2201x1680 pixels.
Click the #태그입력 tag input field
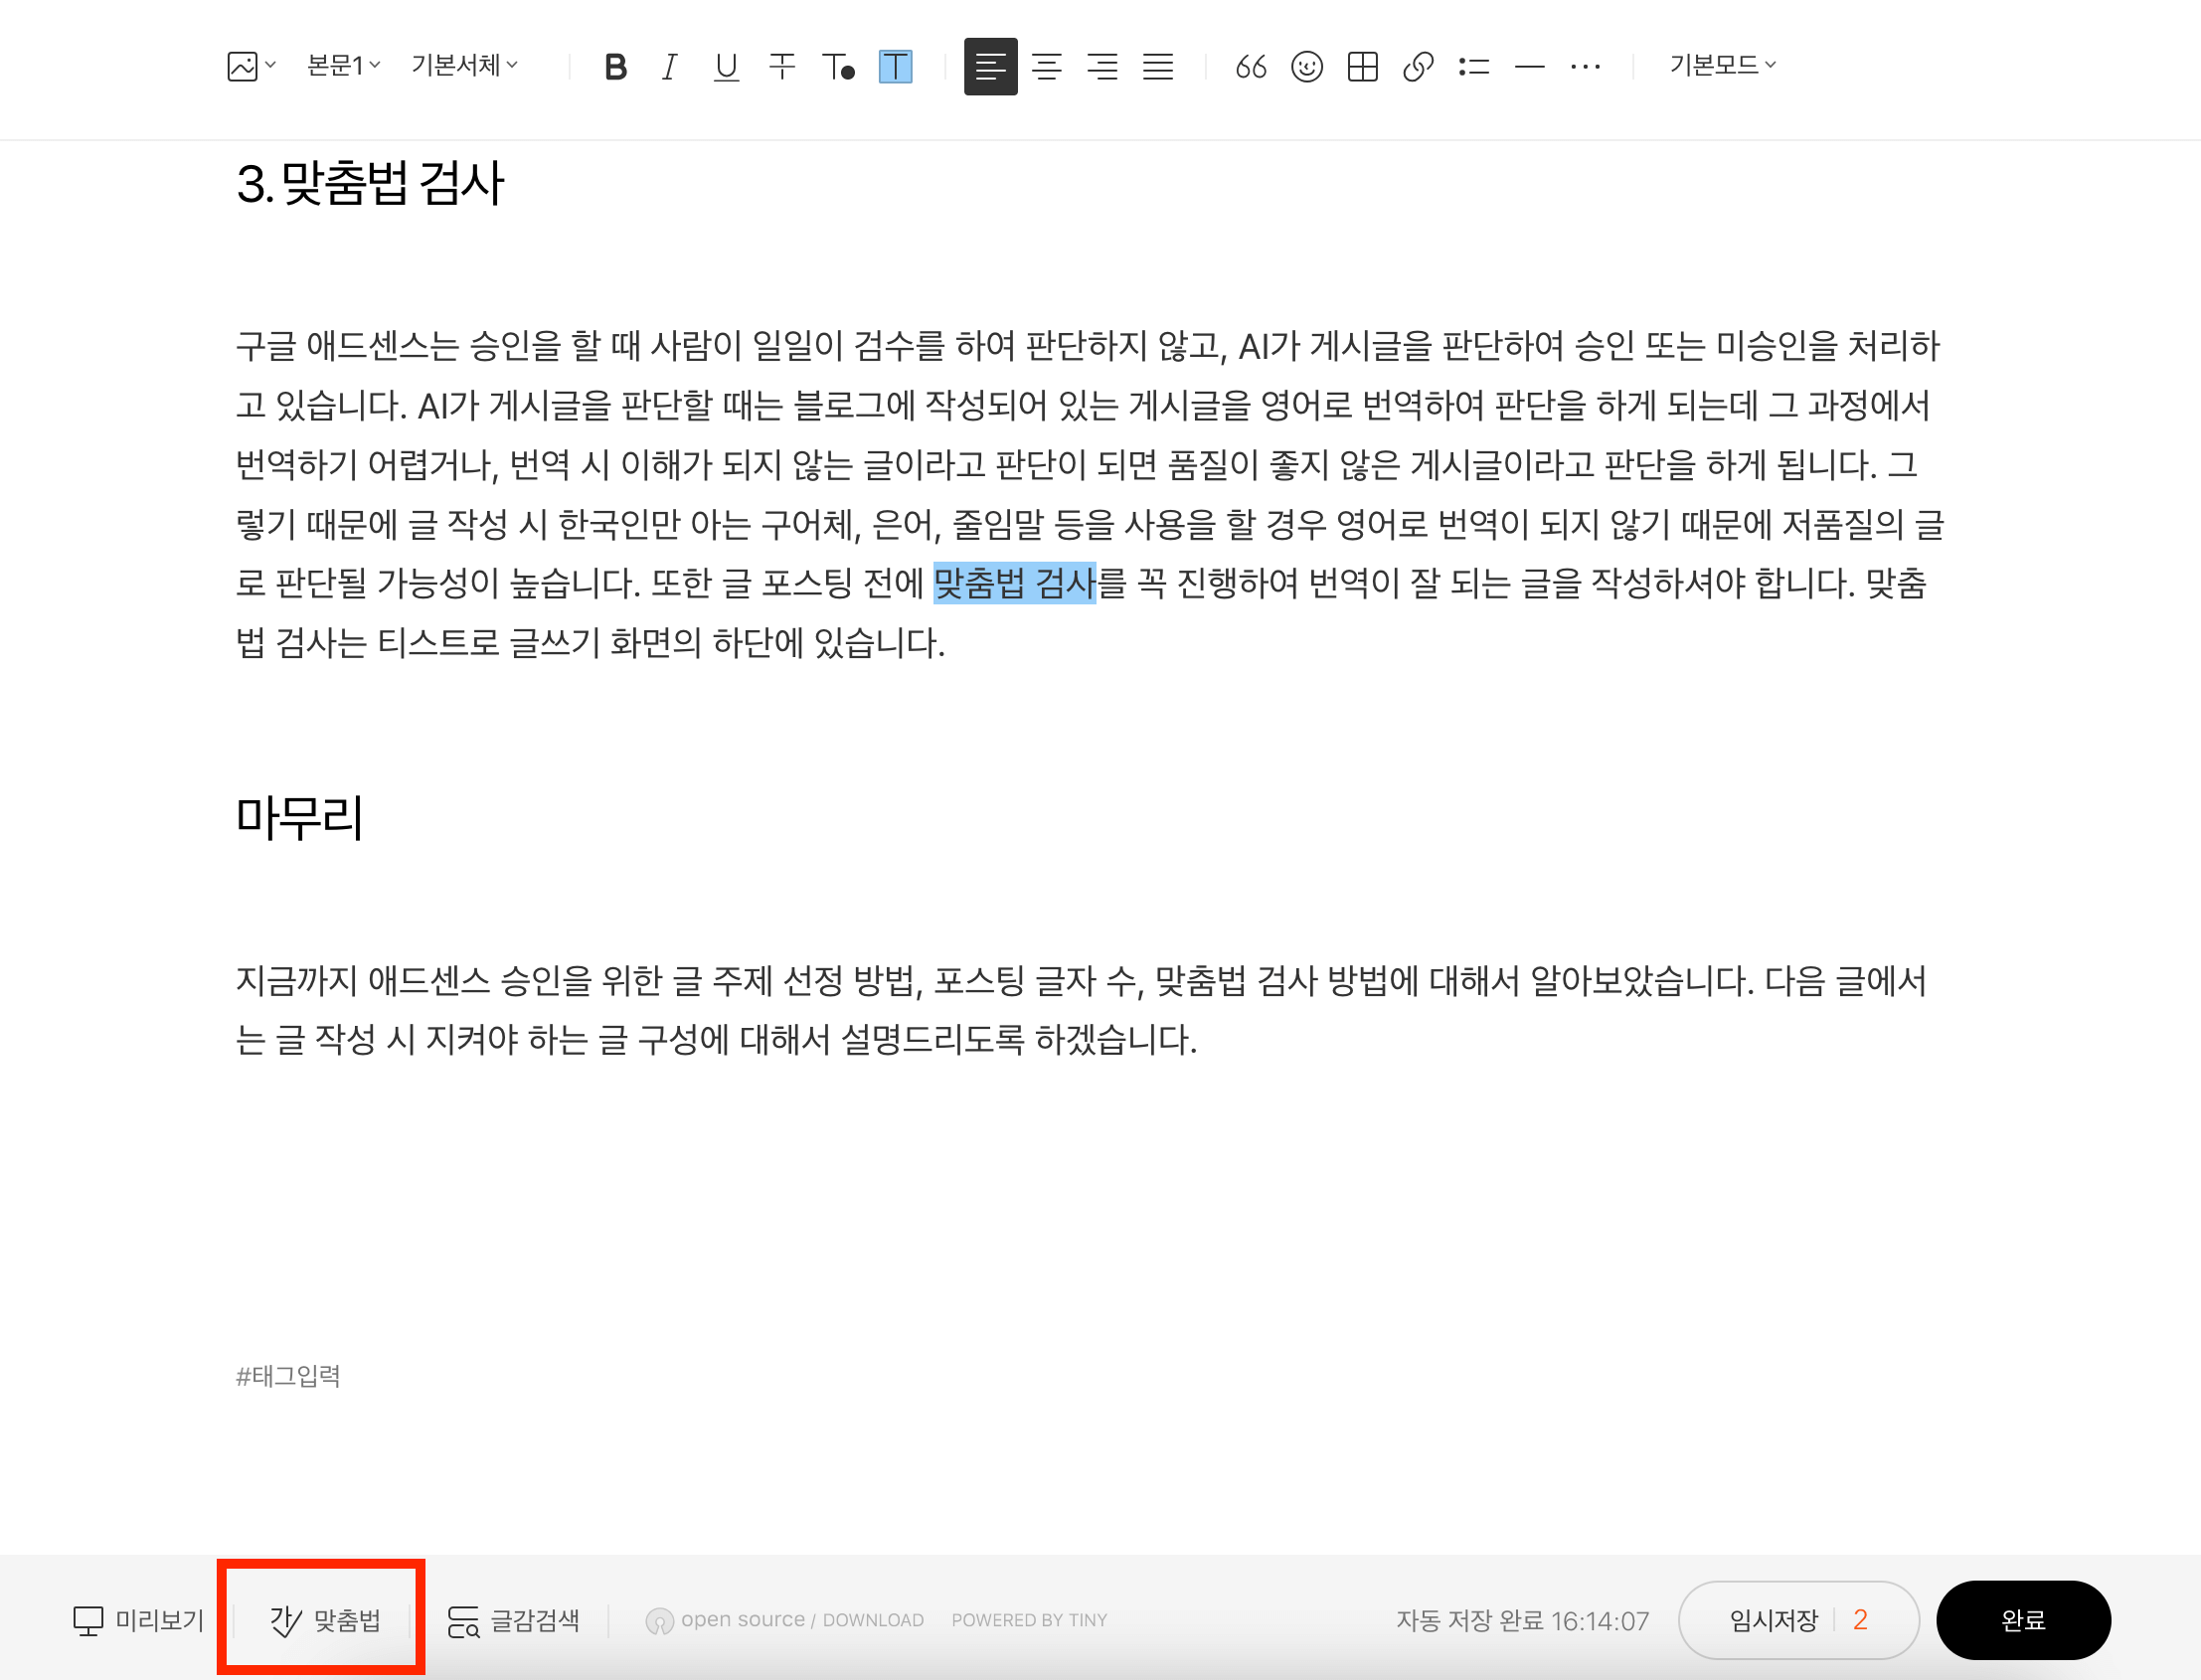point(288,1376)
